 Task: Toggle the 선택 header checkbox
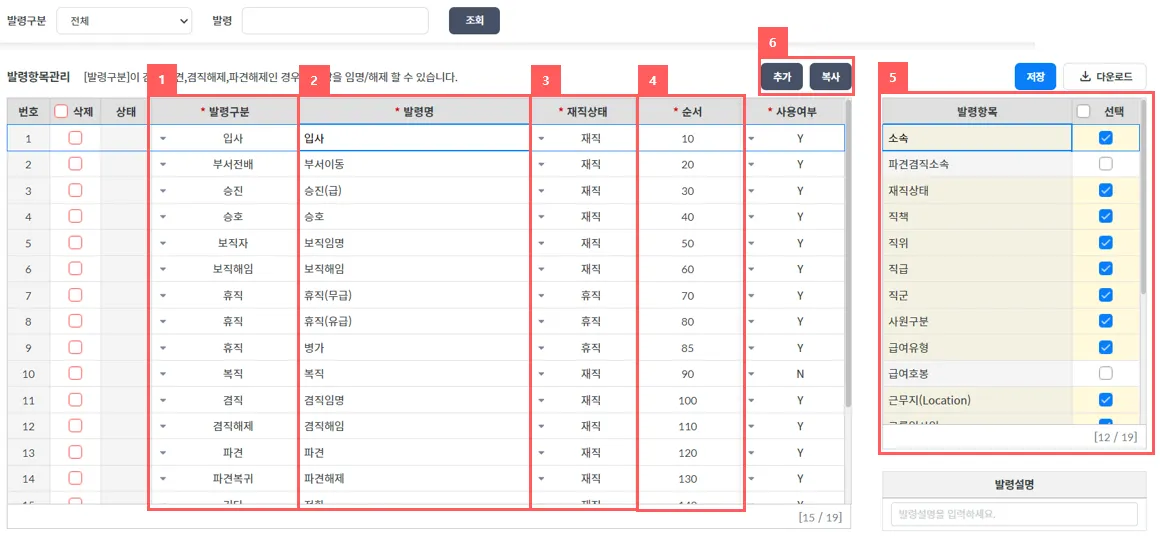(1084, 111)
